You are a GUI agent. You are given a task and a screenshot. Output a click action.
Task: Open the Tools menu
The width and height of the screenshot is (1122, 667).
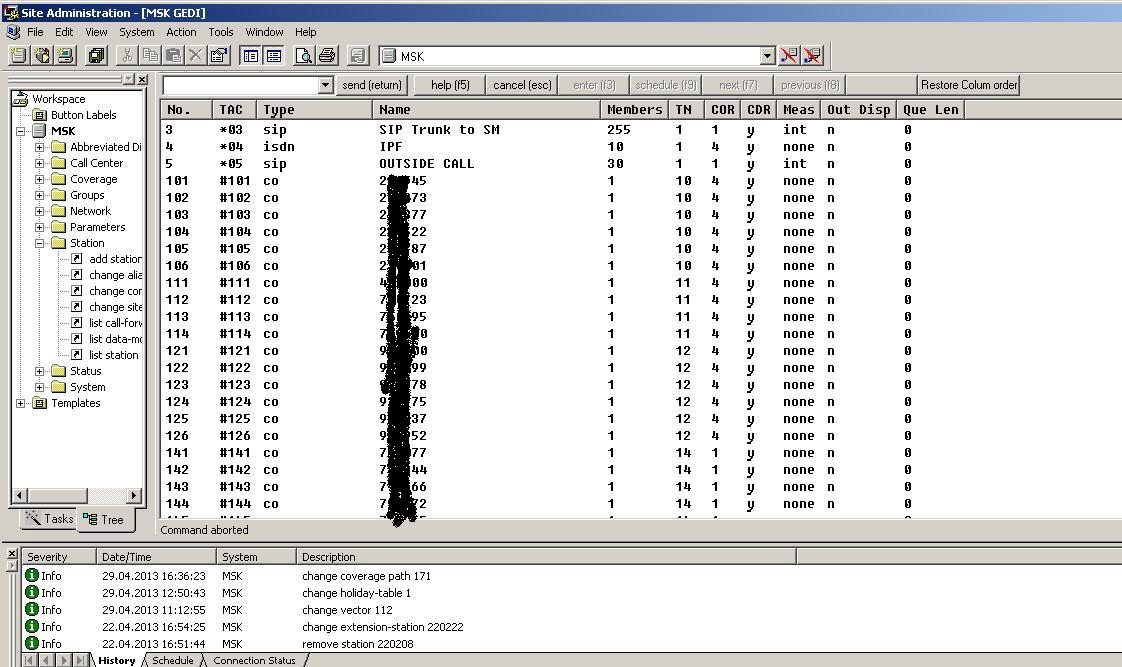(220, 32)
